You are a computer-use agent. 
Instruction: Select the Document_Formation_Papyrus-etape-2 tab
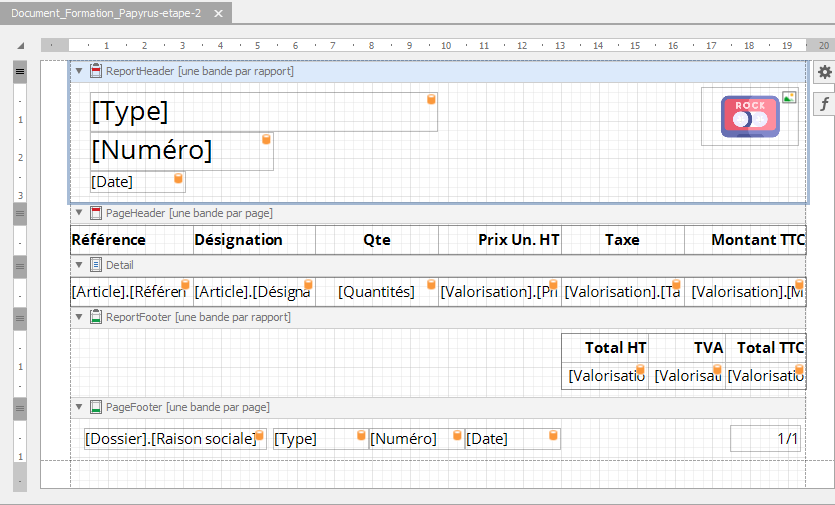[x=105, y=12]
